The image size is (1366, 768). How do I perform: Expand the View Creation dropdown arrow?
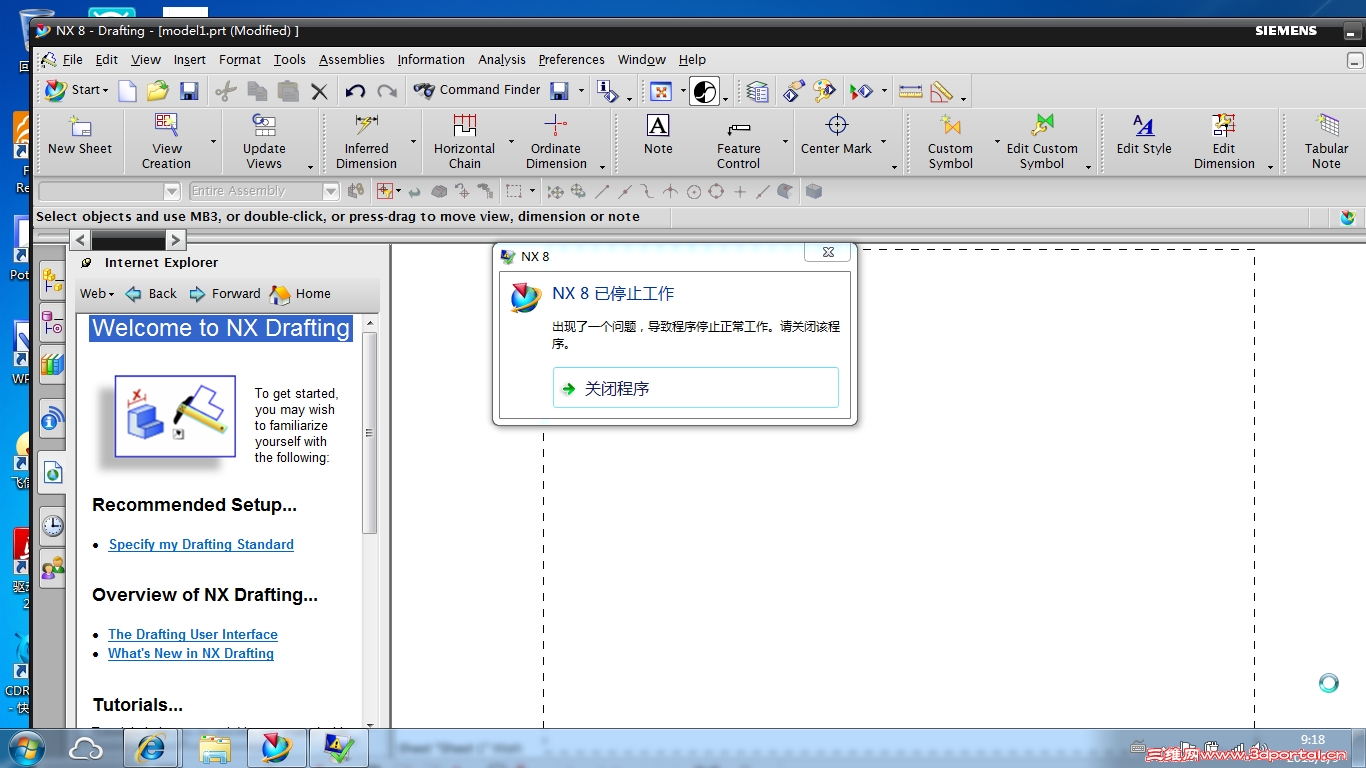tap(213, 141)
